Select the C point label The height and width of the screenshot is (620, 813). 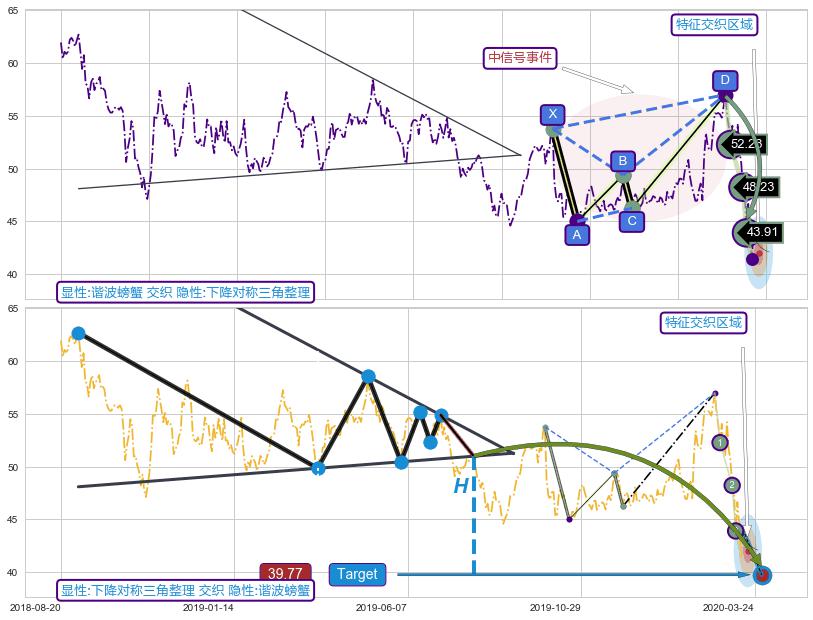pyautogui.click(x=631, y=221)
